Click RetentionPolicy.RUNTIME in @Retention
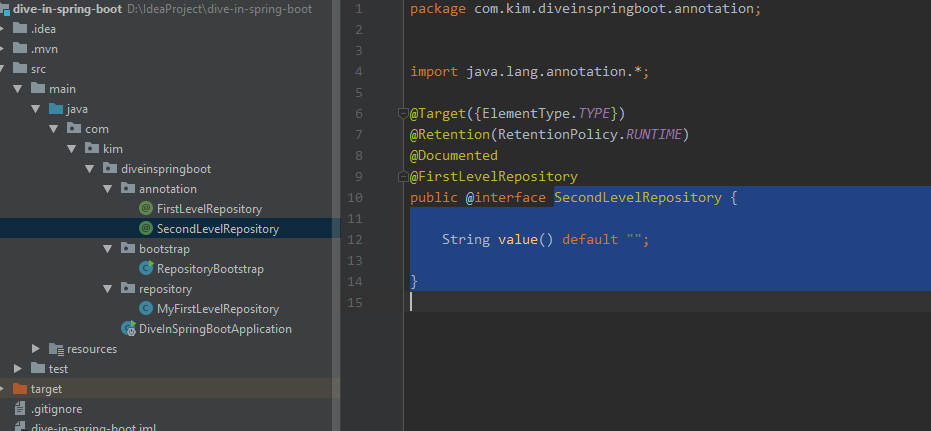931x431 pixels. 590,135
